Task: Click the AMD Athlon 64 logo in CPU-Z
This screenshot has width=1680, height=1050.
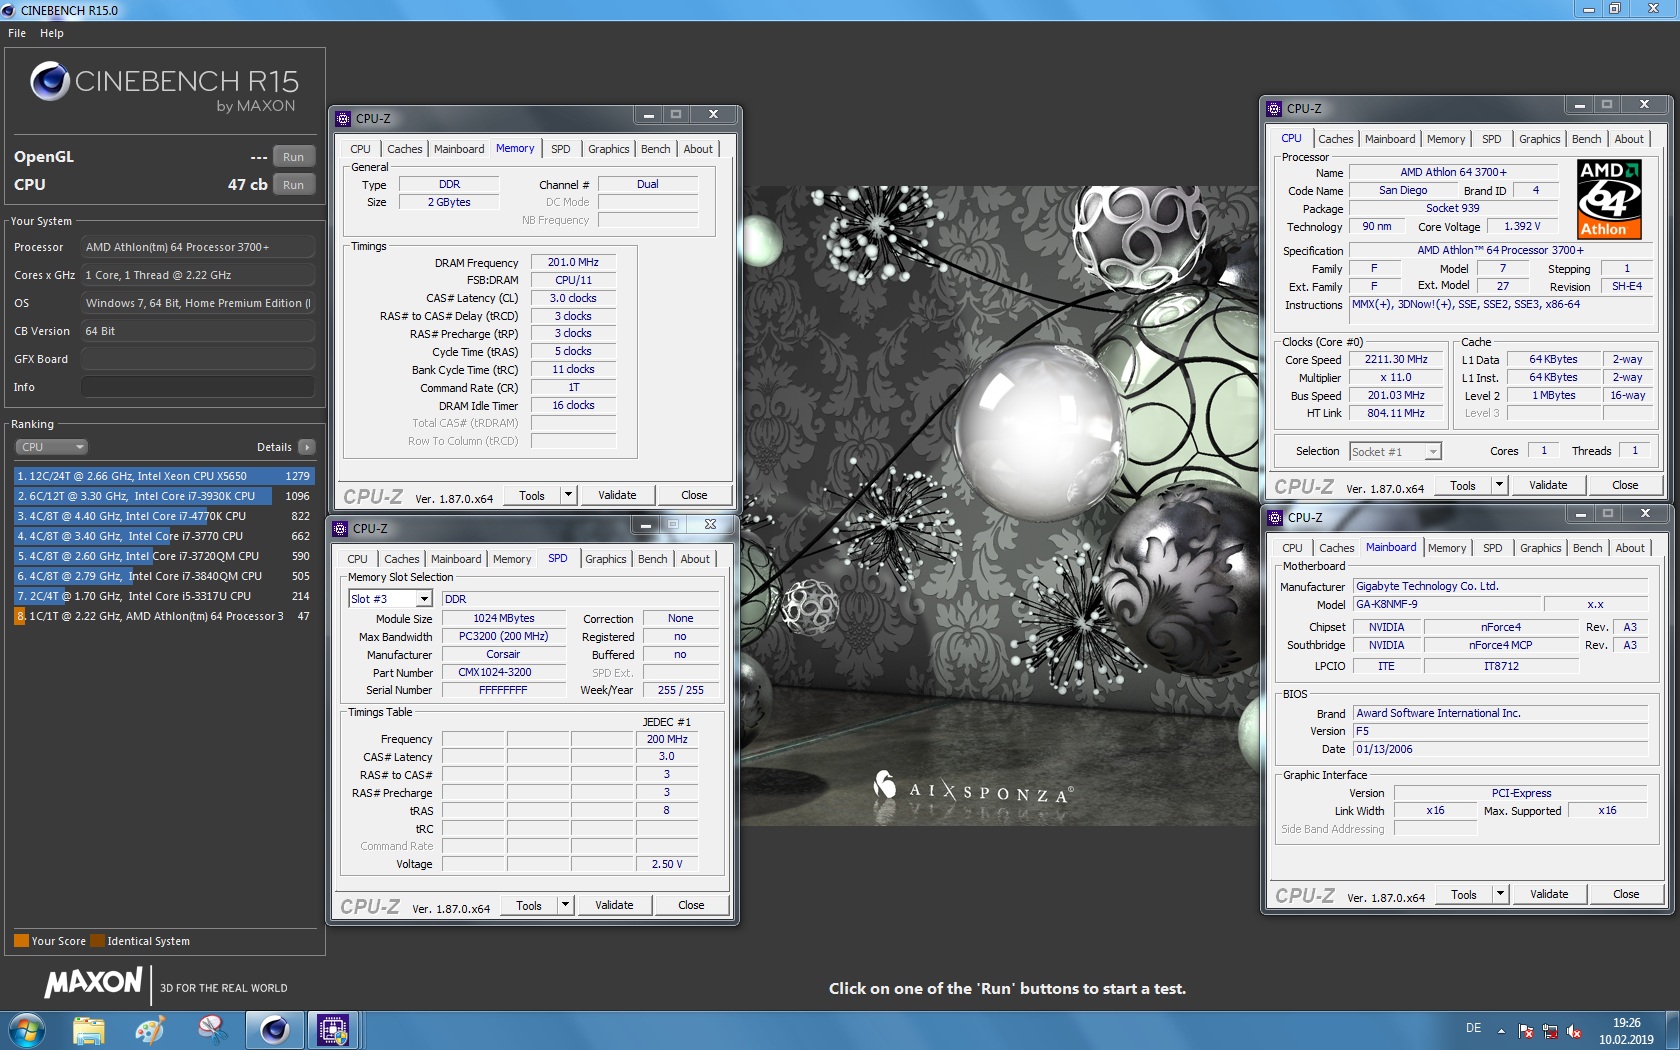Action: coord(1609,199)
